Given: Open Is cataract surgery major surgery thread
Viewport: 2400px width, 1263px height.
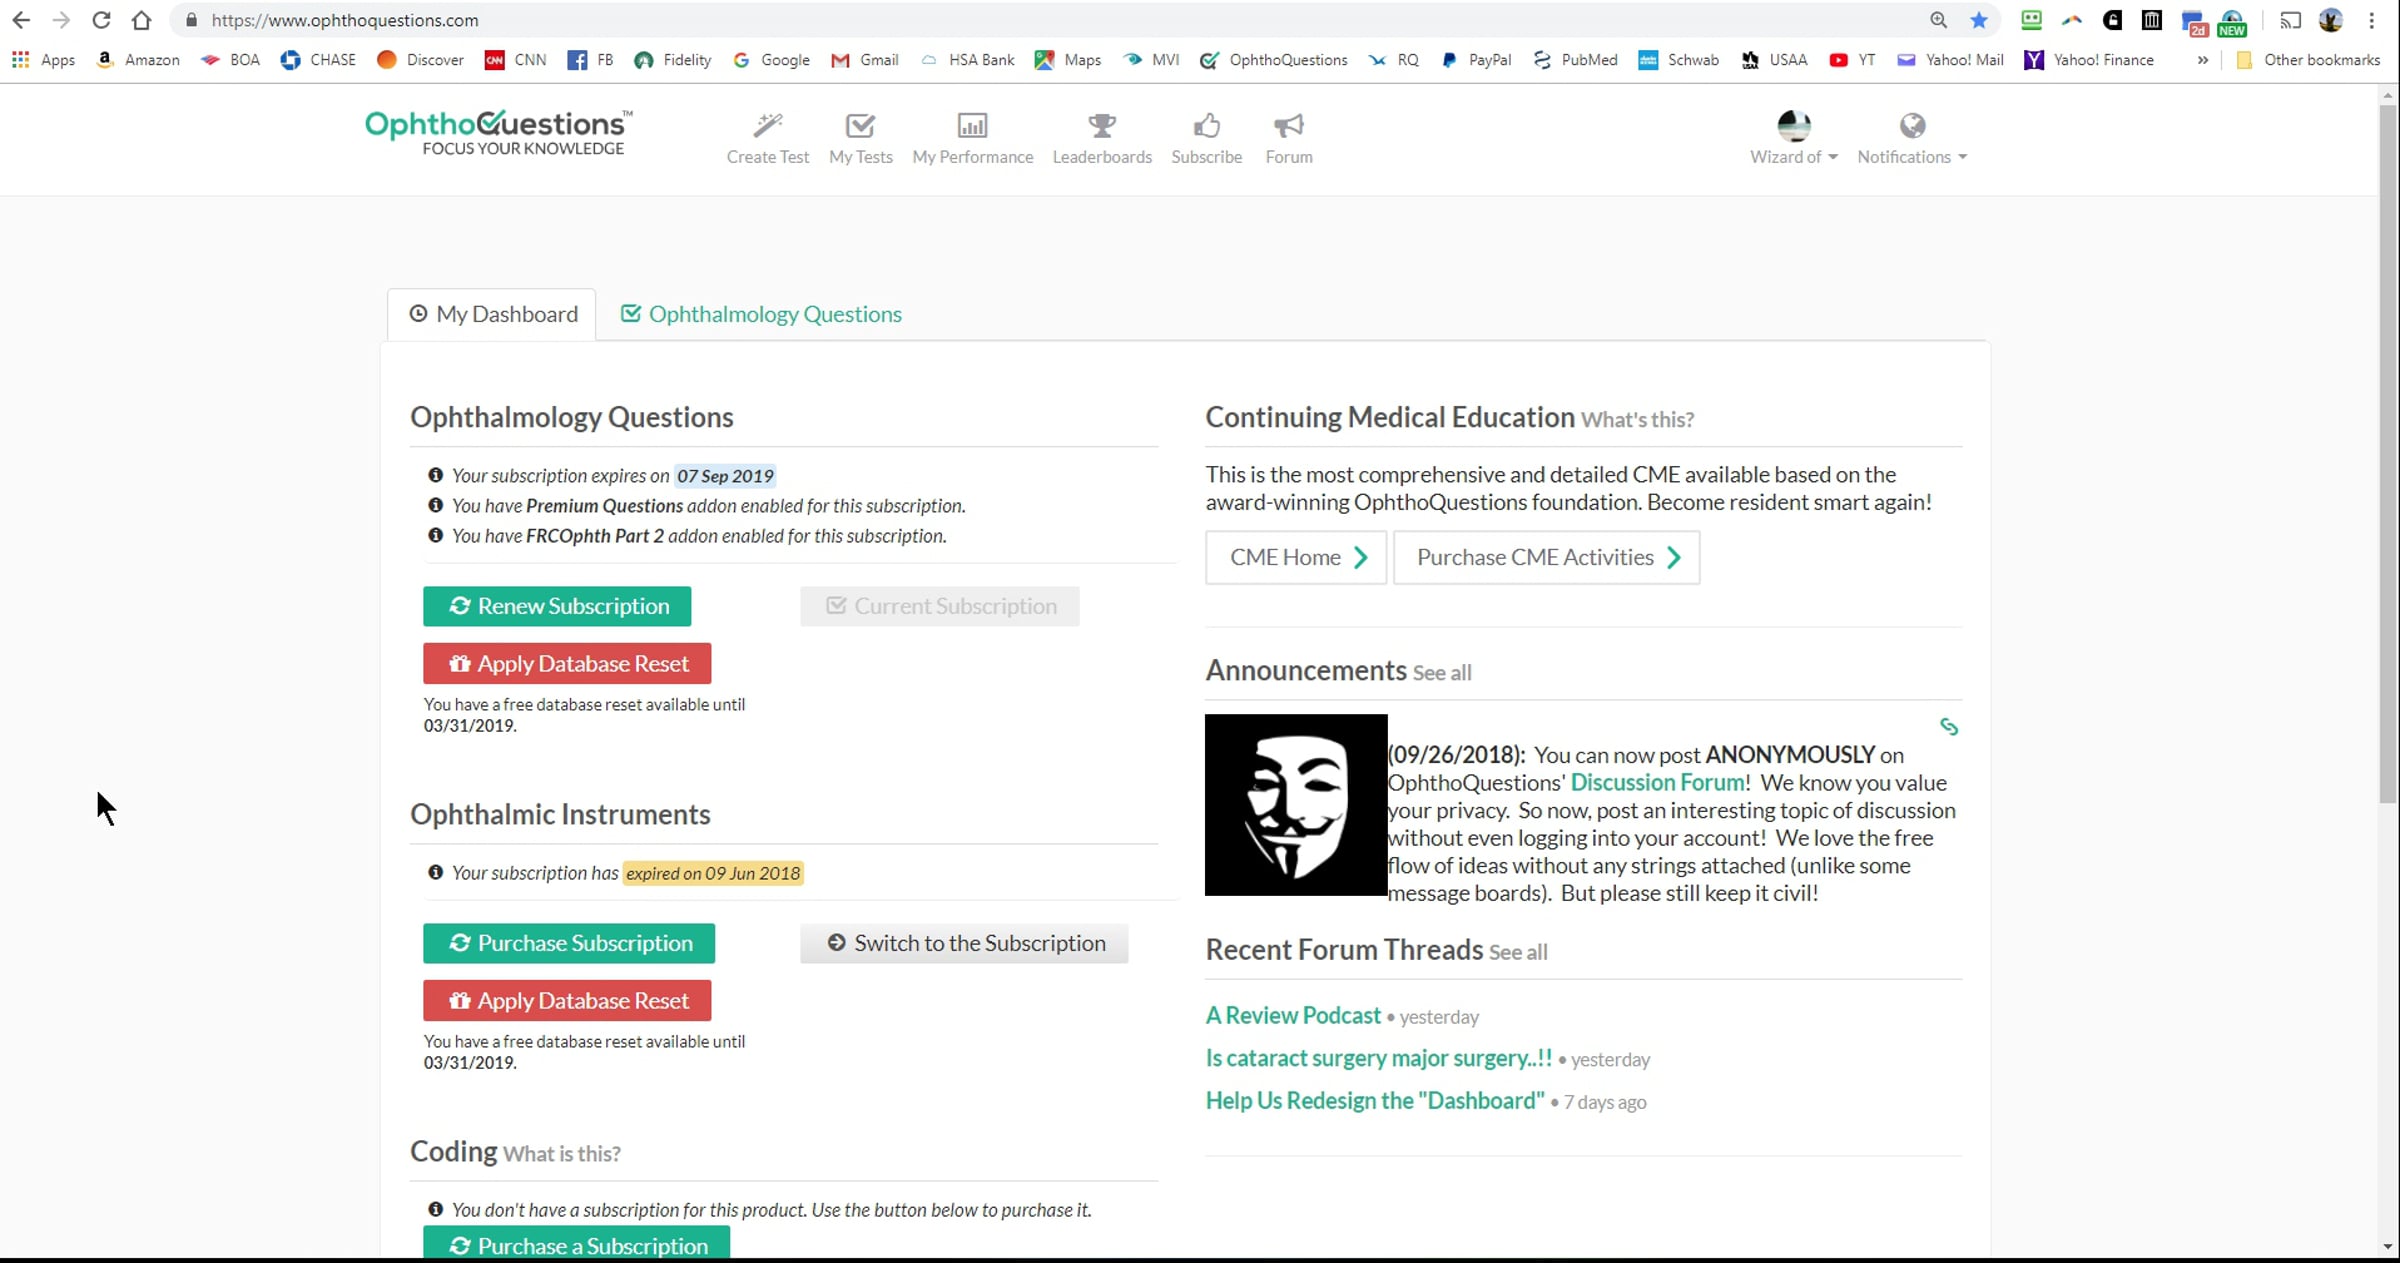Looking at the screenshot, I should pos(1379,1058).
